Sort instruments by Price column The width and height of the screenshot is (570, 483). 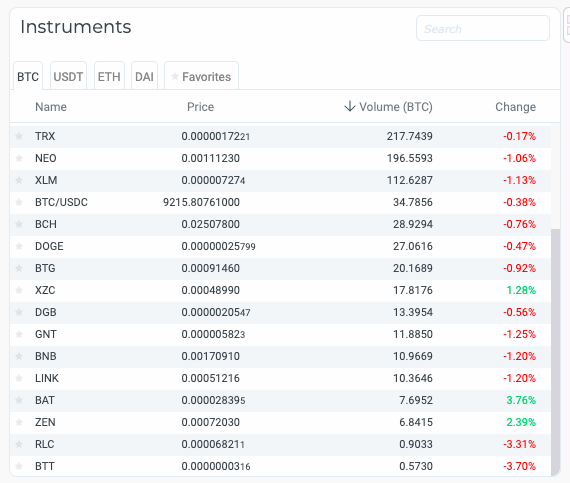(200, 107)
